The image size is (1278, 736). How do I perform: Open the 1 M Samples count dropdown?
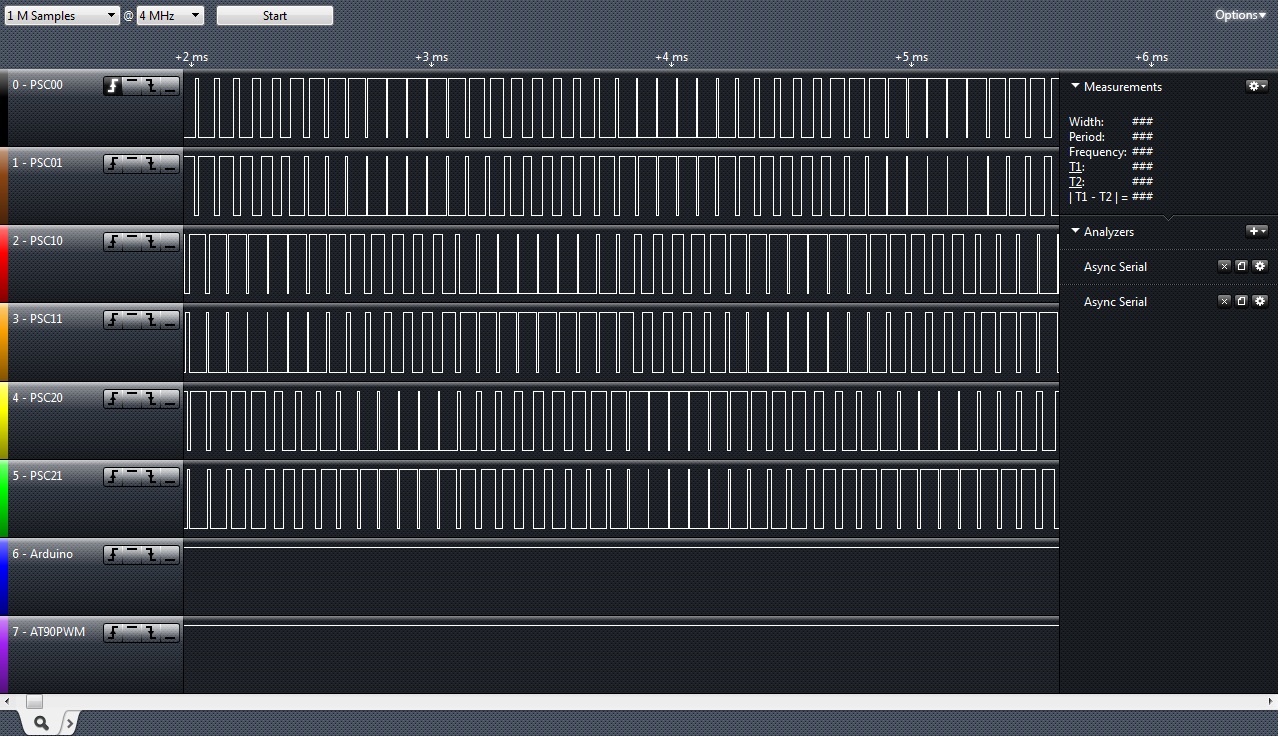coord(62,16)
